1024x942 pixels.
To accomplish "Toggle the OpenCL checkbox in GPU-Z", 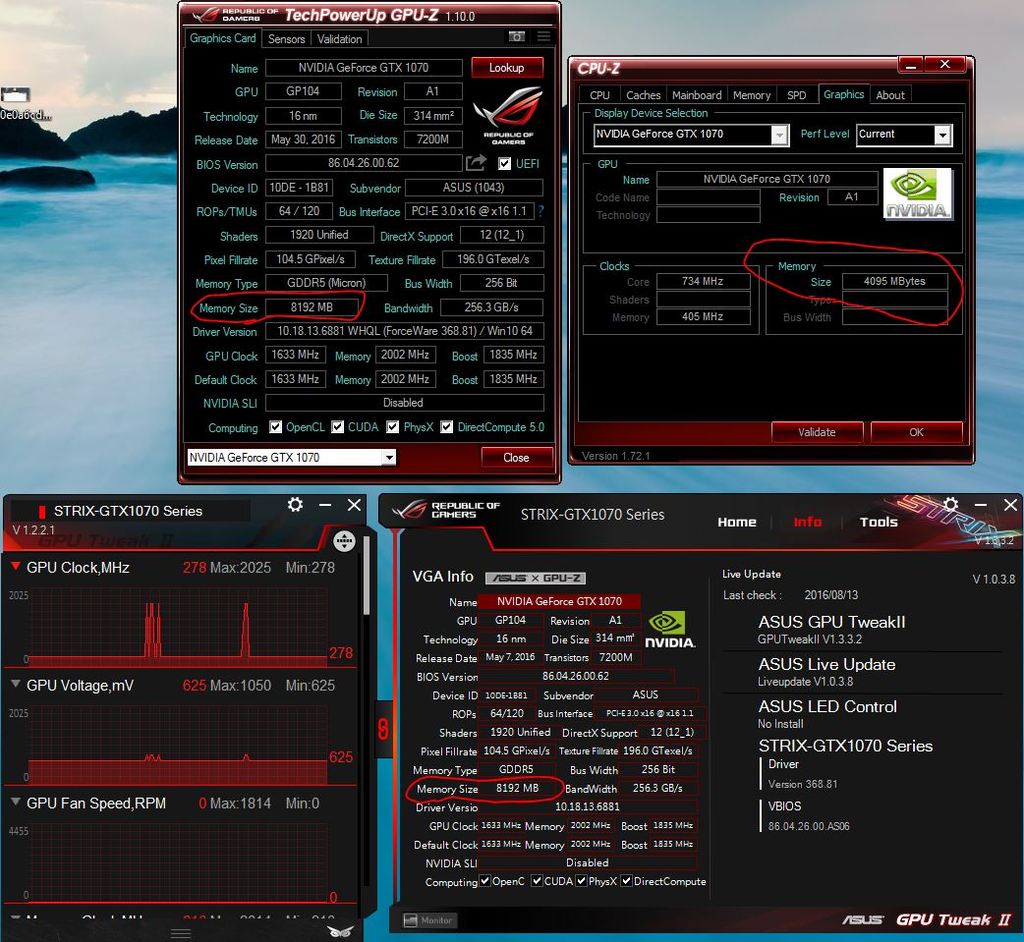I will 276,427.
